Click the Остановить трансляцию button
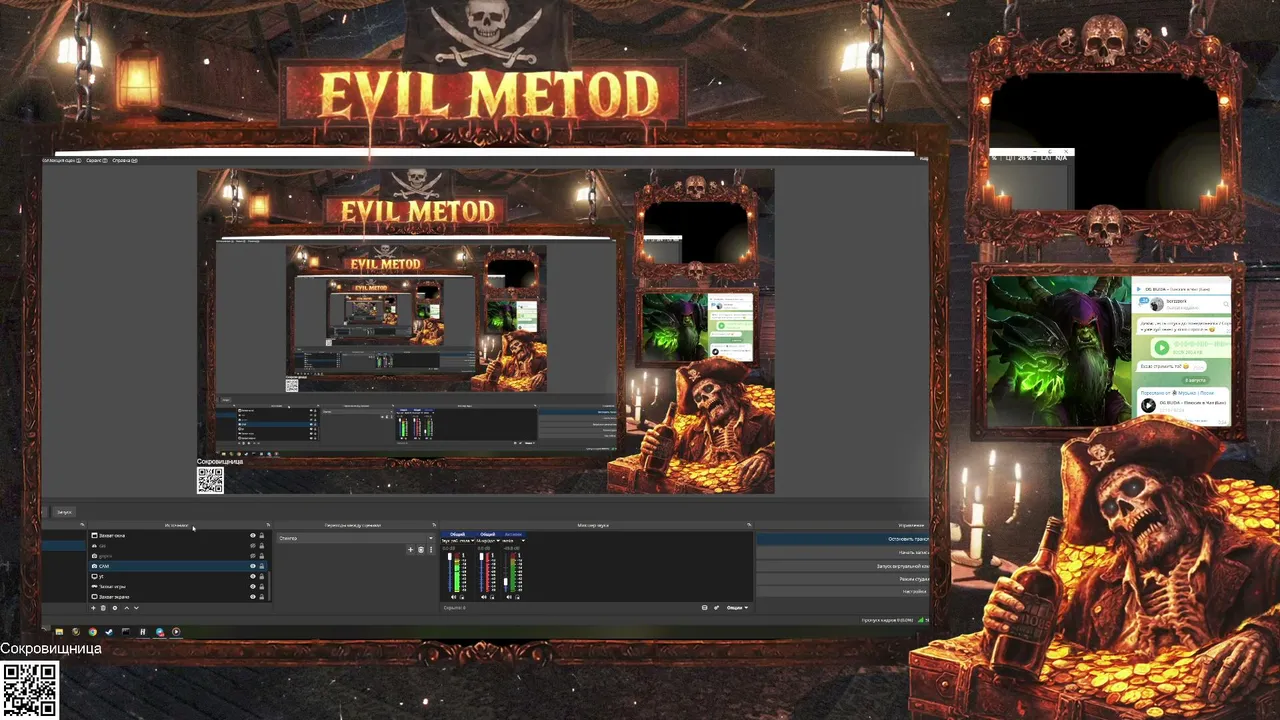The image size is (1280, 720). [x=842, y=539]
